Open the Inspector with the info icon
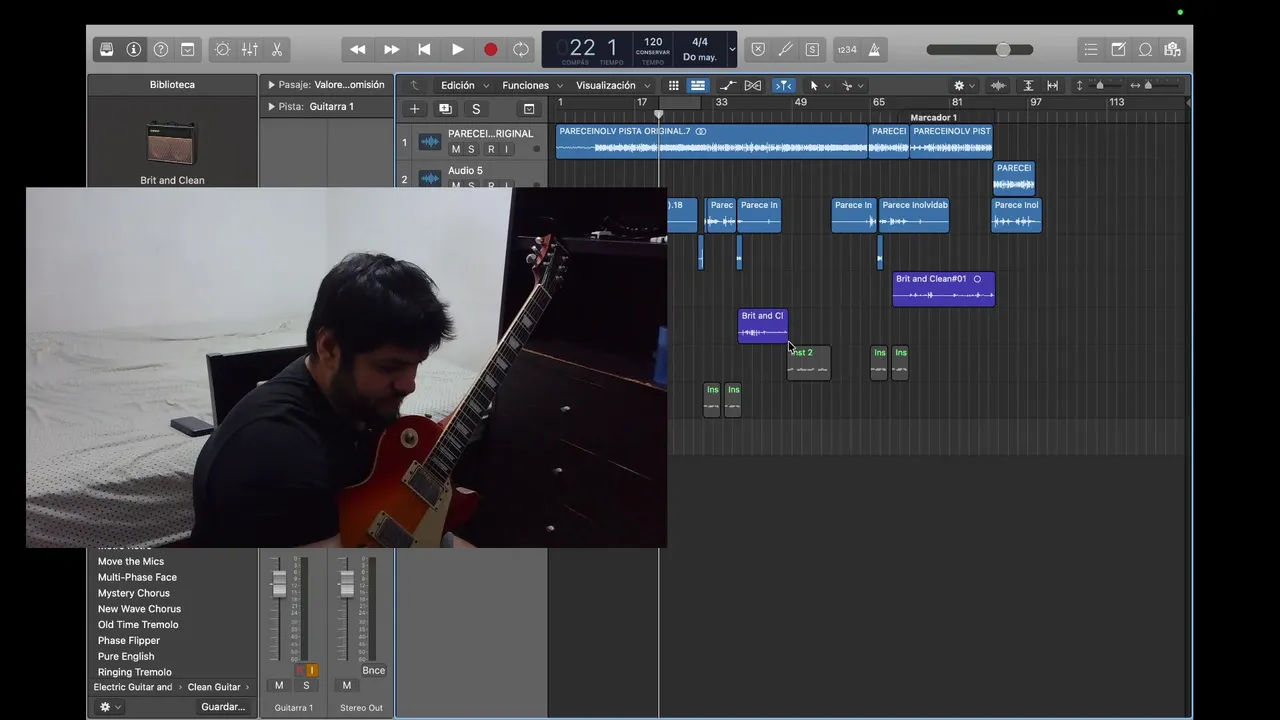The height and width of the screenshot is (720, 1280). (x=134, y=49)
